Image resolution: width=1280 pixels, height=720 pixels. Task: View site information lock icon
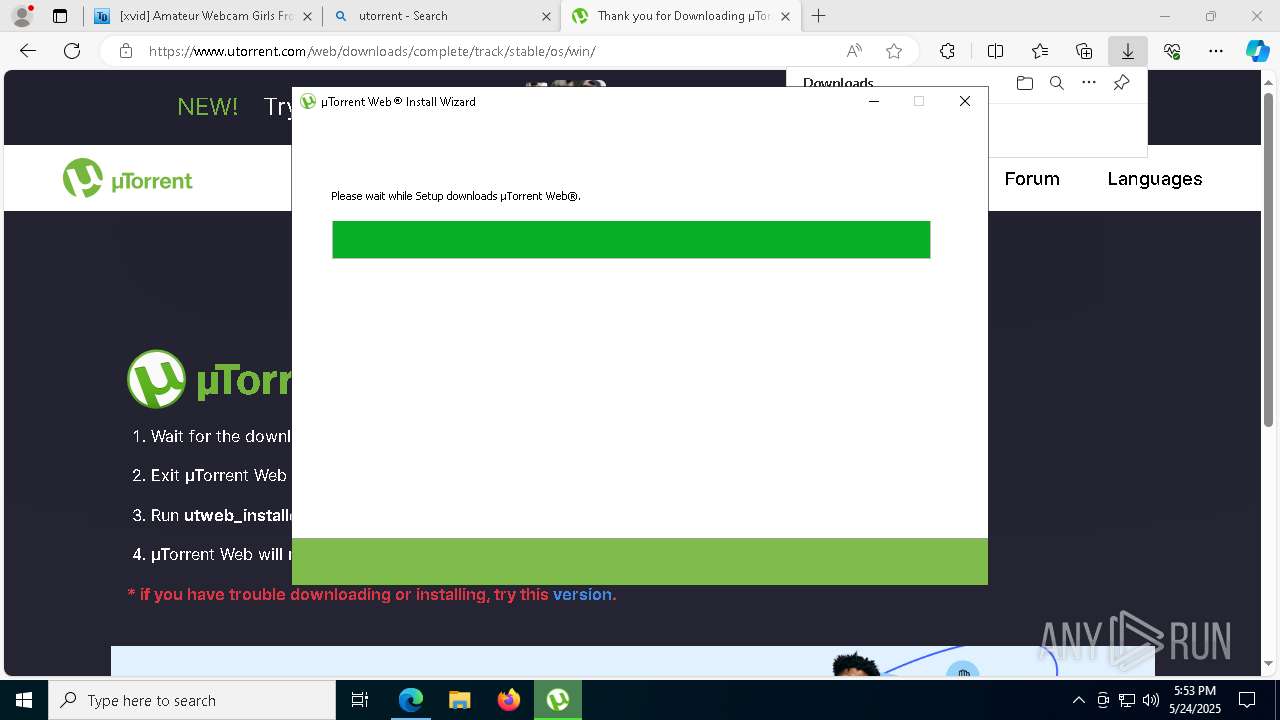tap(126, 51)
